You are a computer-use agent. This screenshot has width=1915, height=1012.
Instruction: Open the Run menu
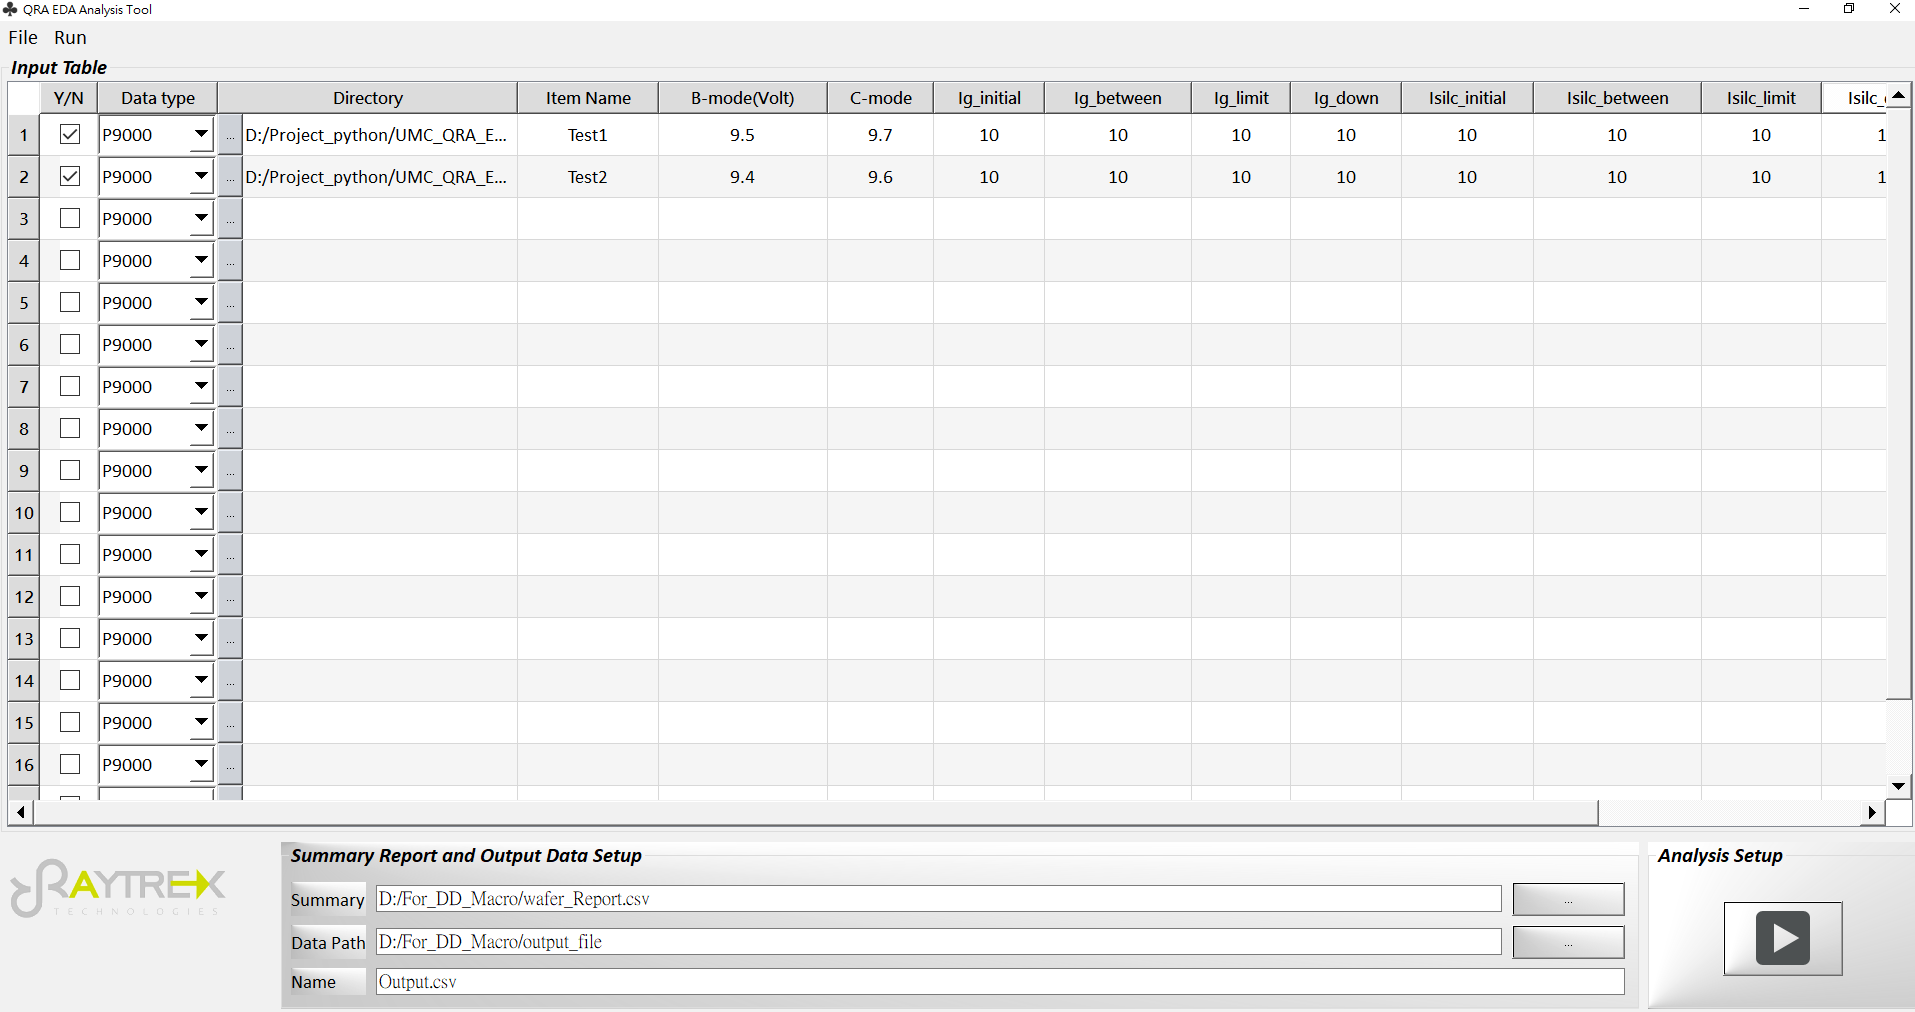pos(70,37)
